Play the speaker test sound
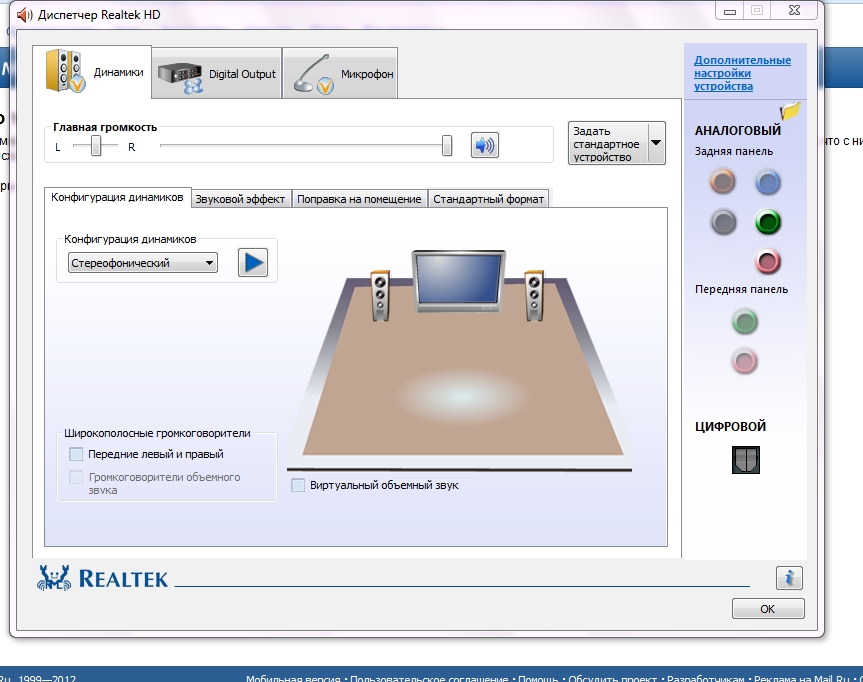This screenshot has width=863, height=682. point(253,263)
